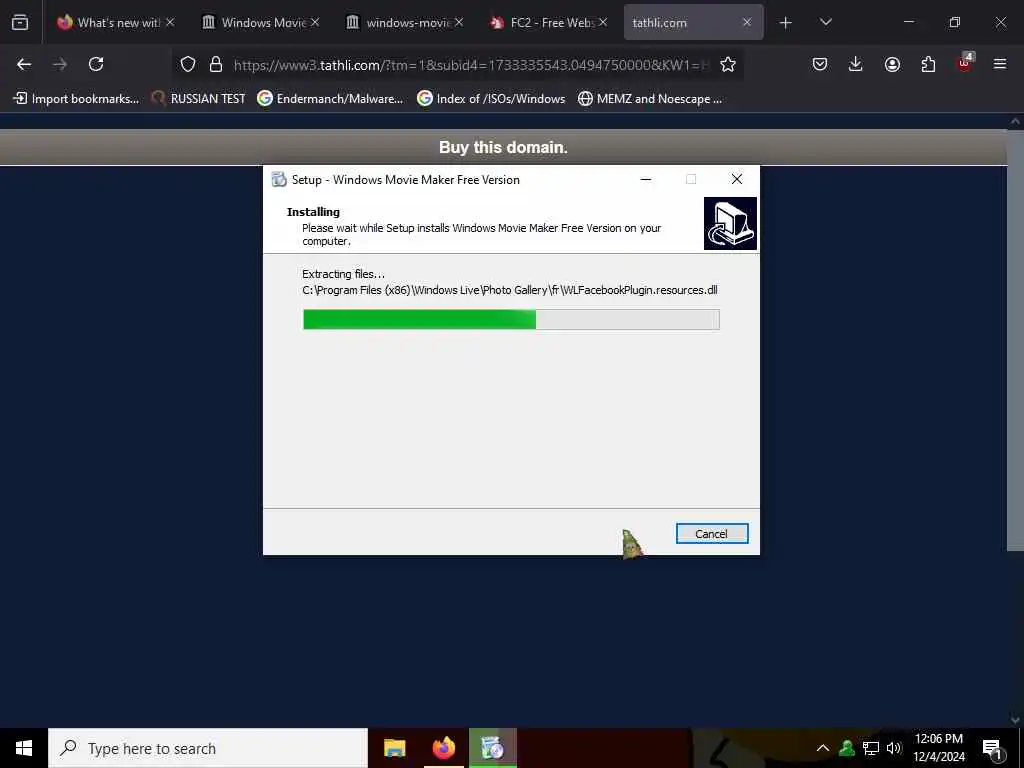Image resolution: width=1024 pixels, height=768 pixels.
Task: Reload the current page
Action: tap(96, 64)
